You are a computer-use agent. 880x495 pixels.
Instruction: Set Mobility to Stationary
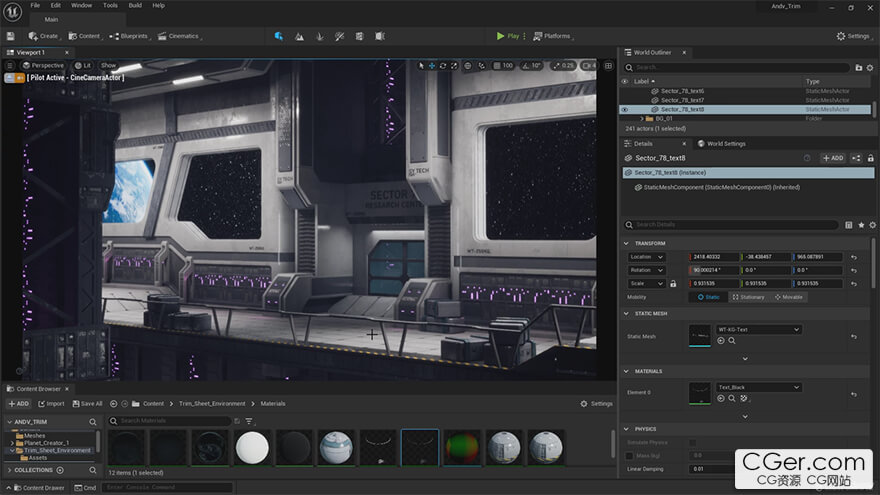(748, 297)
